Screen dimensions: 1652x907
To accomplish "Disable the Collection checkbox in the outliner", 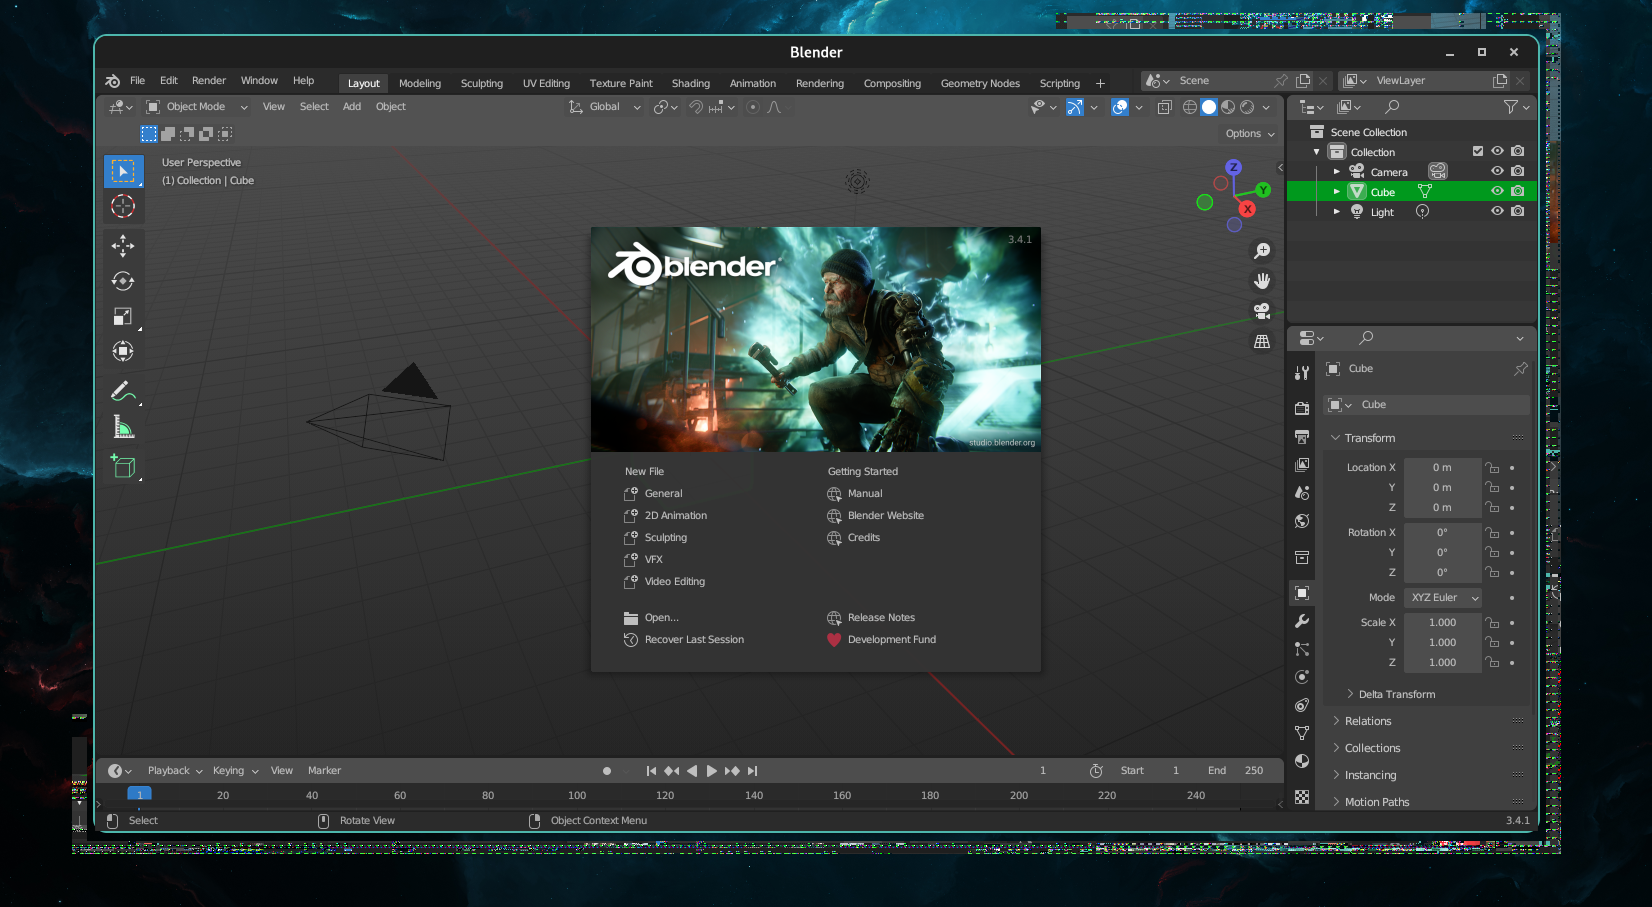I will (x=1477, y=151).
